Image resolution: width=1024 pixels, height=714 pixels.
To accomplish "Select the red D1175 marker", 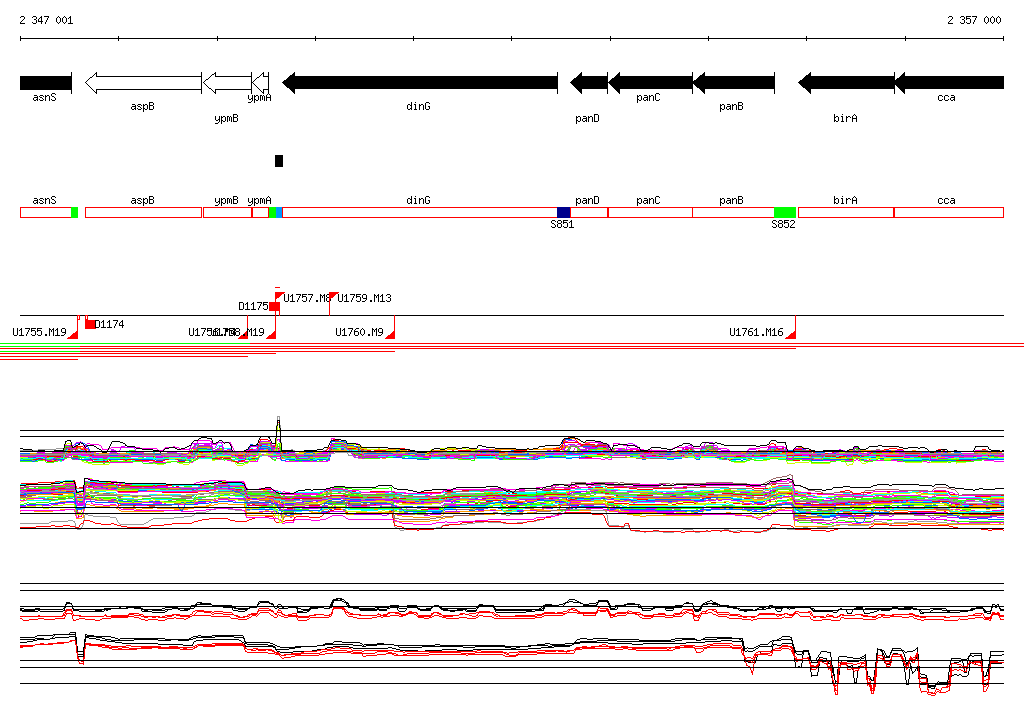I will 274,306.
